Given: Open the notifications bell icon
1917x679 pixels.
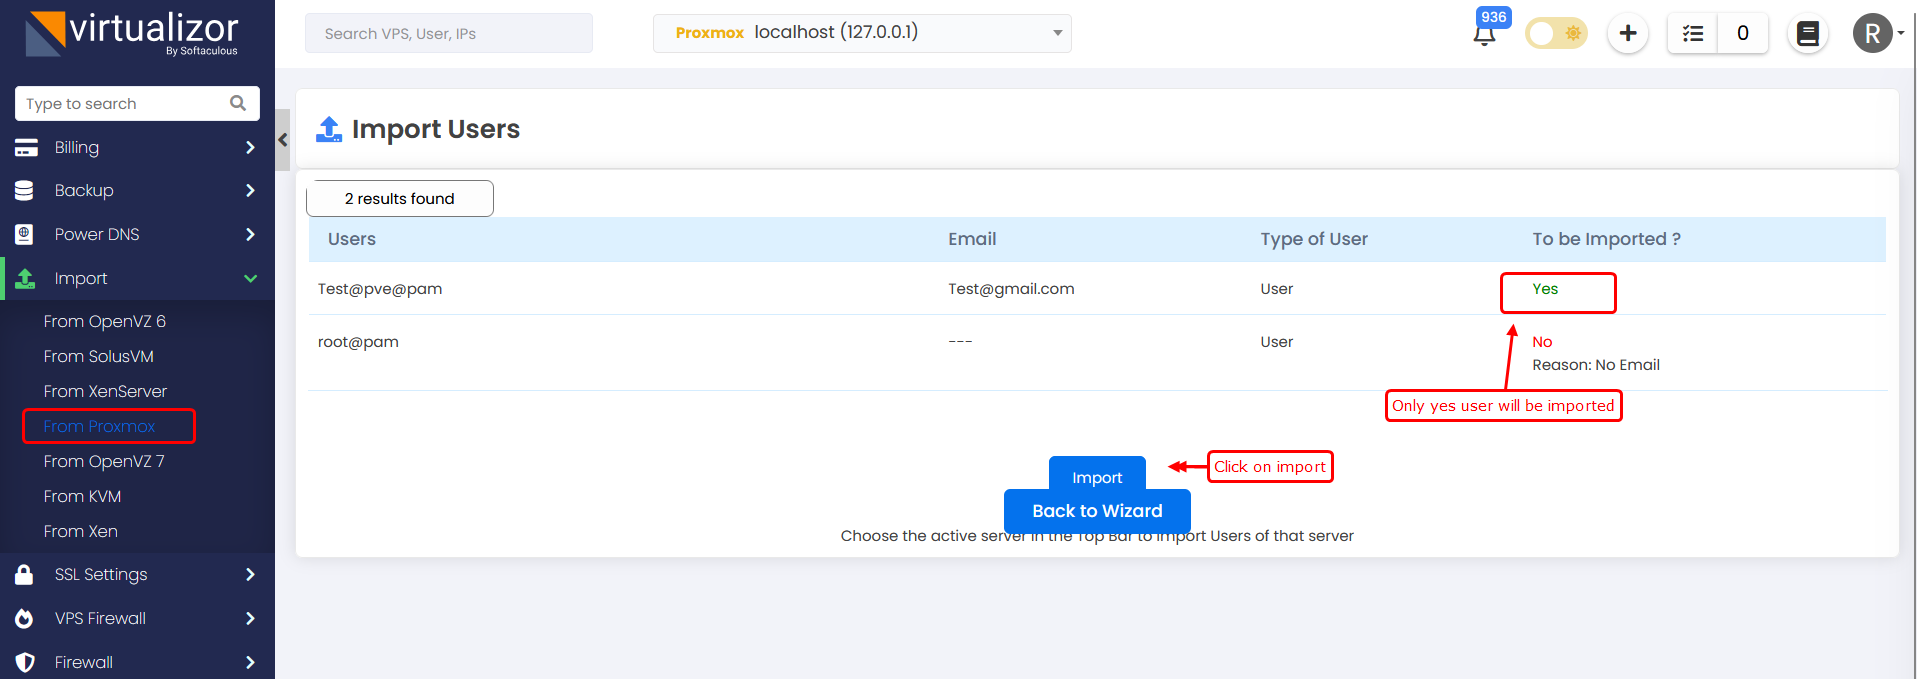Looking at the screenshot, I should (1484, 35).
